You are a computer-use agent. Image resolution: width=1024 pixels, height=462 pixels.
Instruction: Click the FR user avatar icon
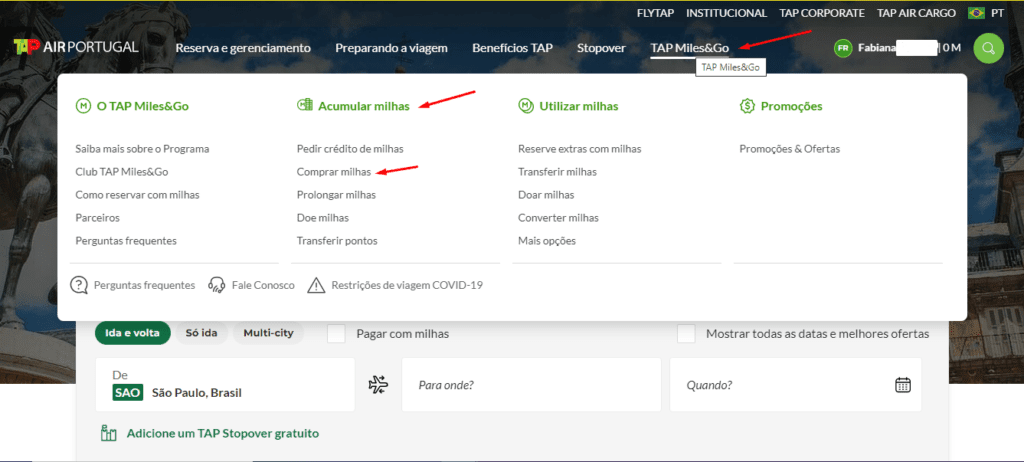[x=843, y=48]
